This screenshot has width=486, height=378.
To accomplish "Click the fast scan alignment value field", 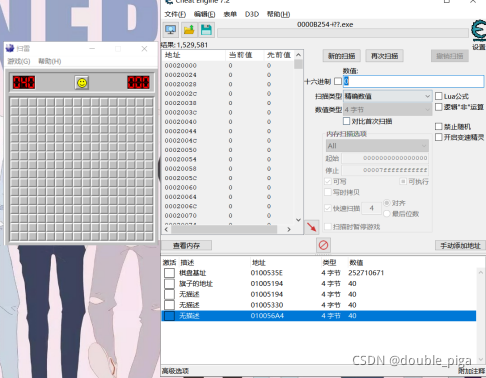I will coord(371,208).
